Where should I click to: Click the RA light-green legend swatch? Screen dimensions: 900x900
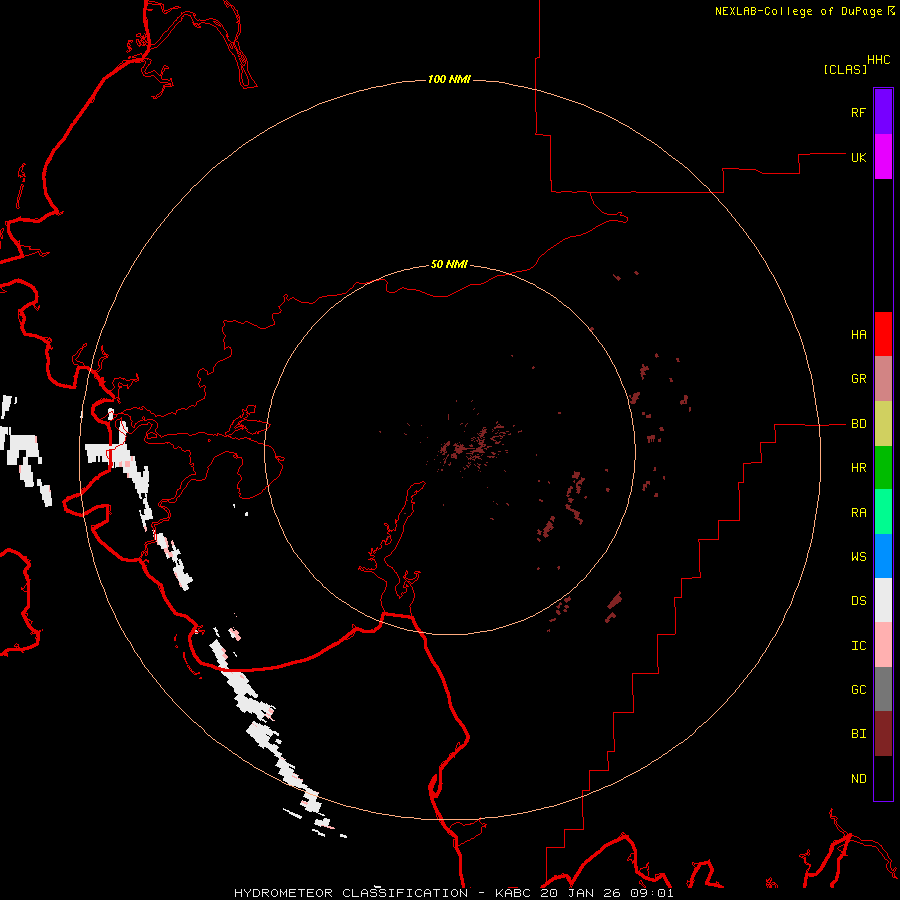(883, 512)
